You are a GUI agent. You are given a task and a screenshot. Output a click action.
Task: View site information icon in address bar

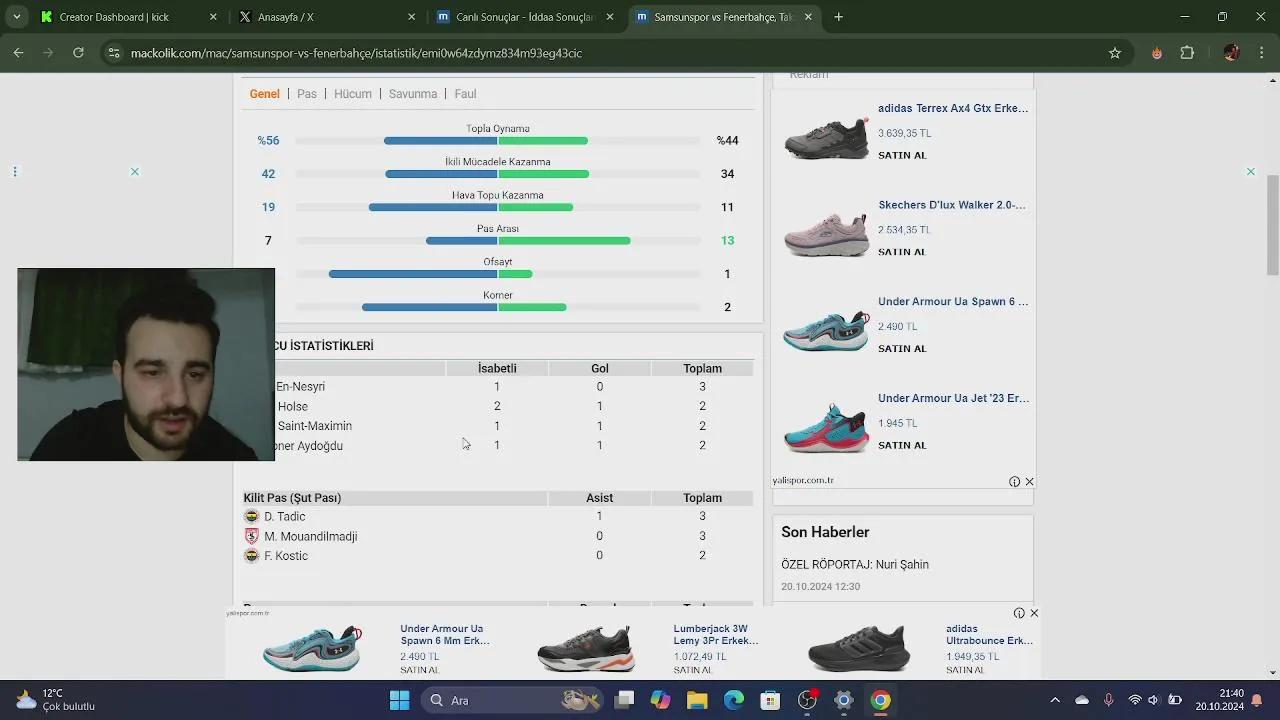[x=114, y=53]
